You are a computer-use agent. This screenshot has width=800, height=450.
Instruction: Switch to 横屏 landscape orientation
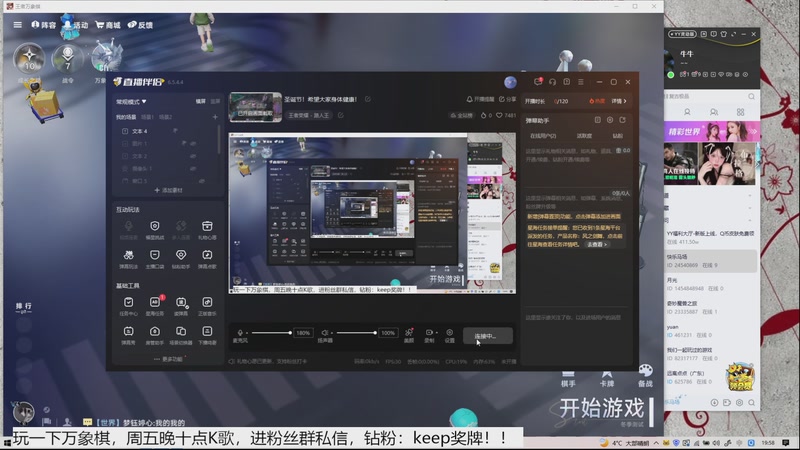coord(201,102)
